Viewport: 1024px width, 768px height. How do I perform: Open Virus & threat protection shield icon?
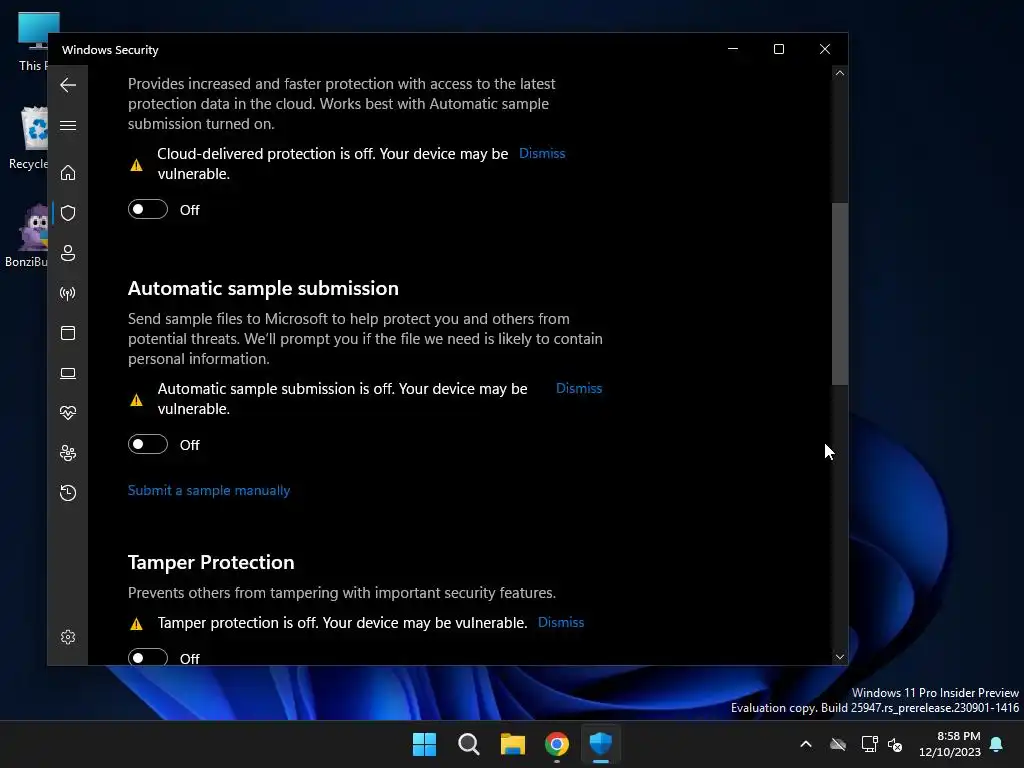point(68,213)
